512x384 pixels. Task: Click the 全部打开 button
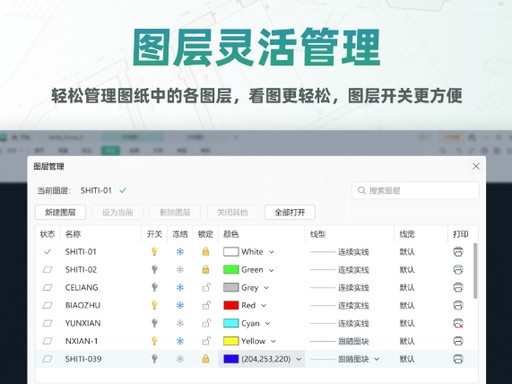(290, 212)
